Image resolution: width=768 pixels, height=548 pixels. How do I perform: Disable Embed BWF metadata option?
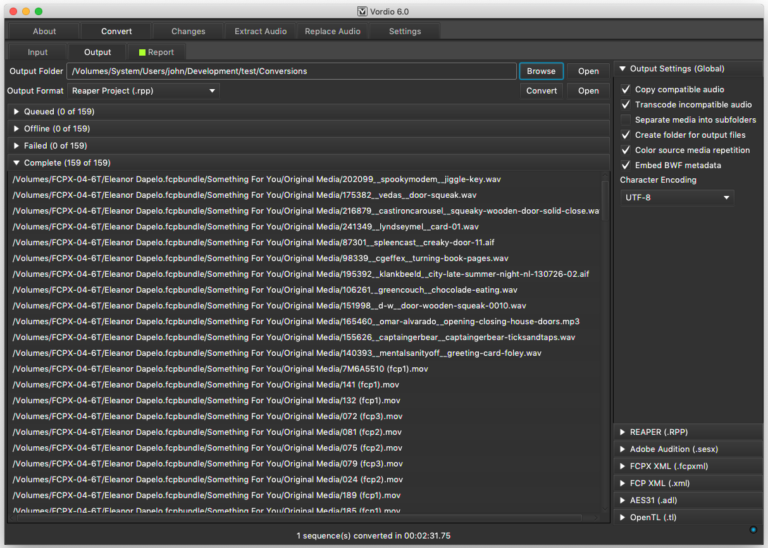[626, 164]
